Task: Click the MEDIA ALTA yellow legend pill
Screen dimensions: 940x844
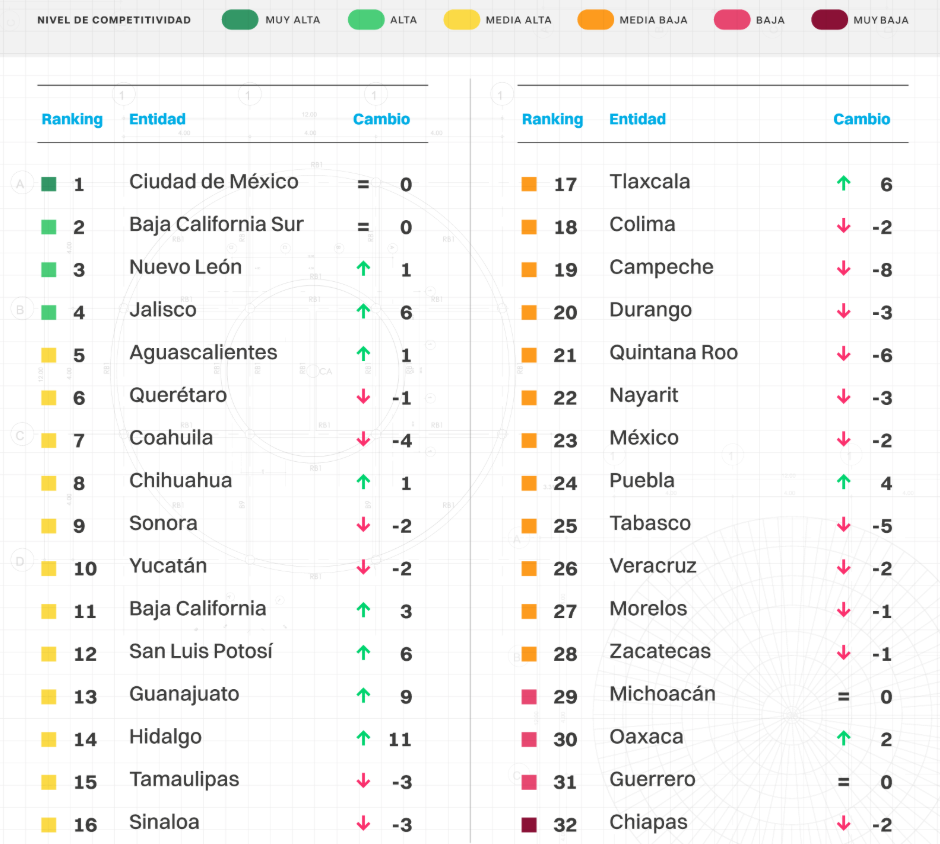Action: pos(462,20)
